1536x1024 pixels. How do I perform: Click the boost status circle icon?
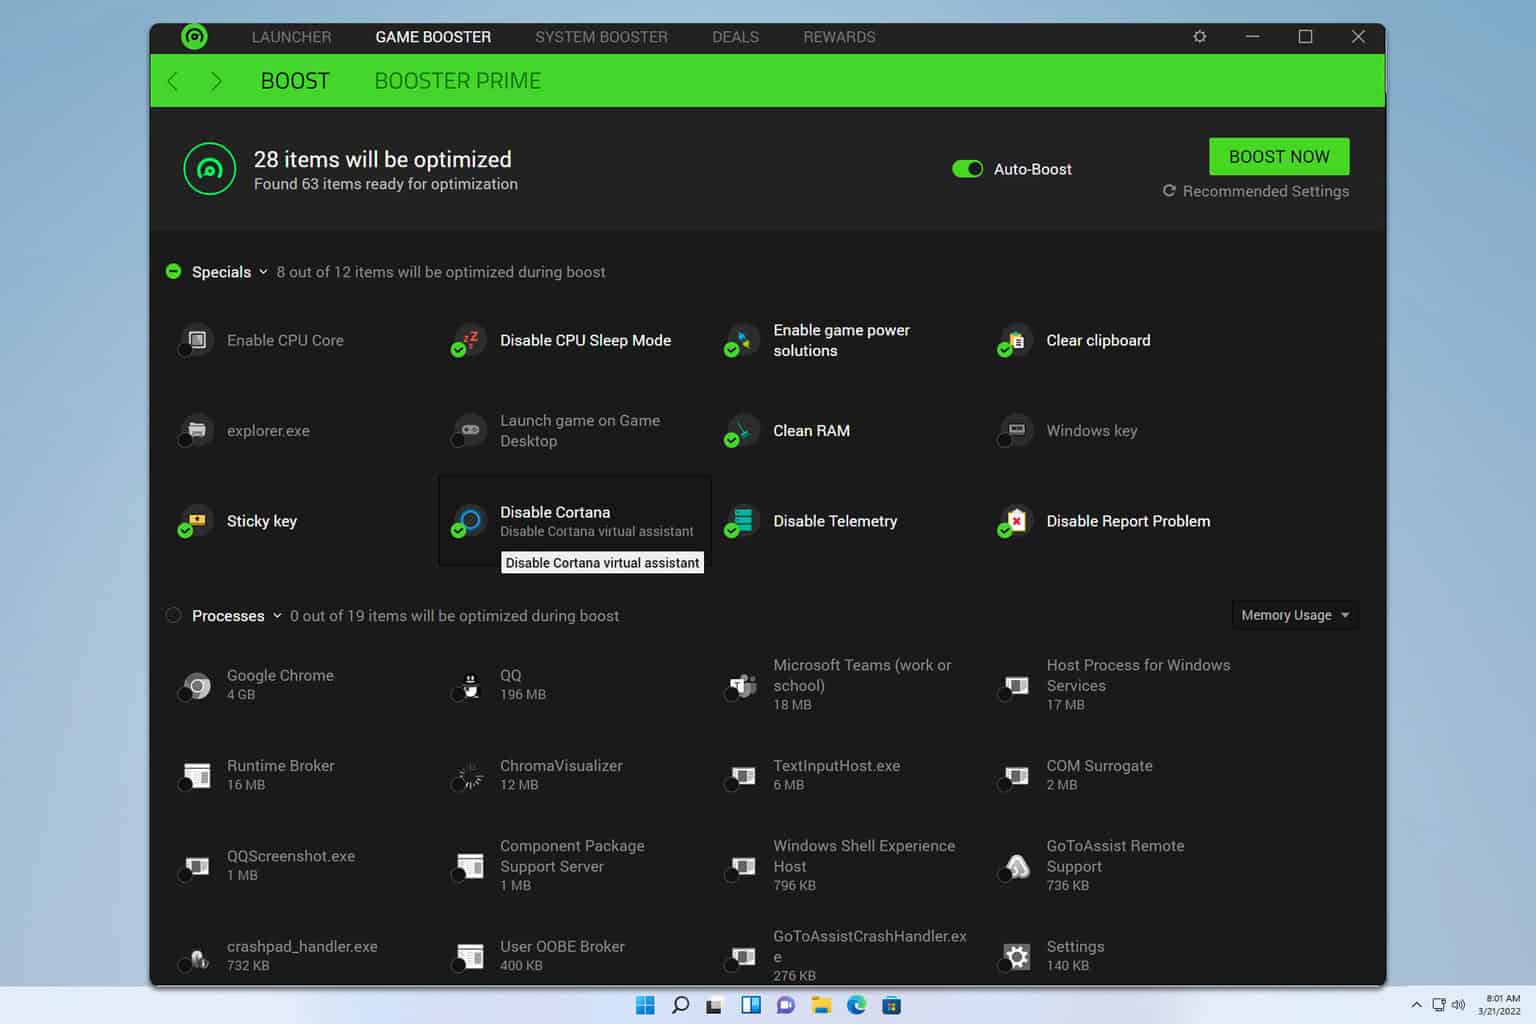point(210,169)
